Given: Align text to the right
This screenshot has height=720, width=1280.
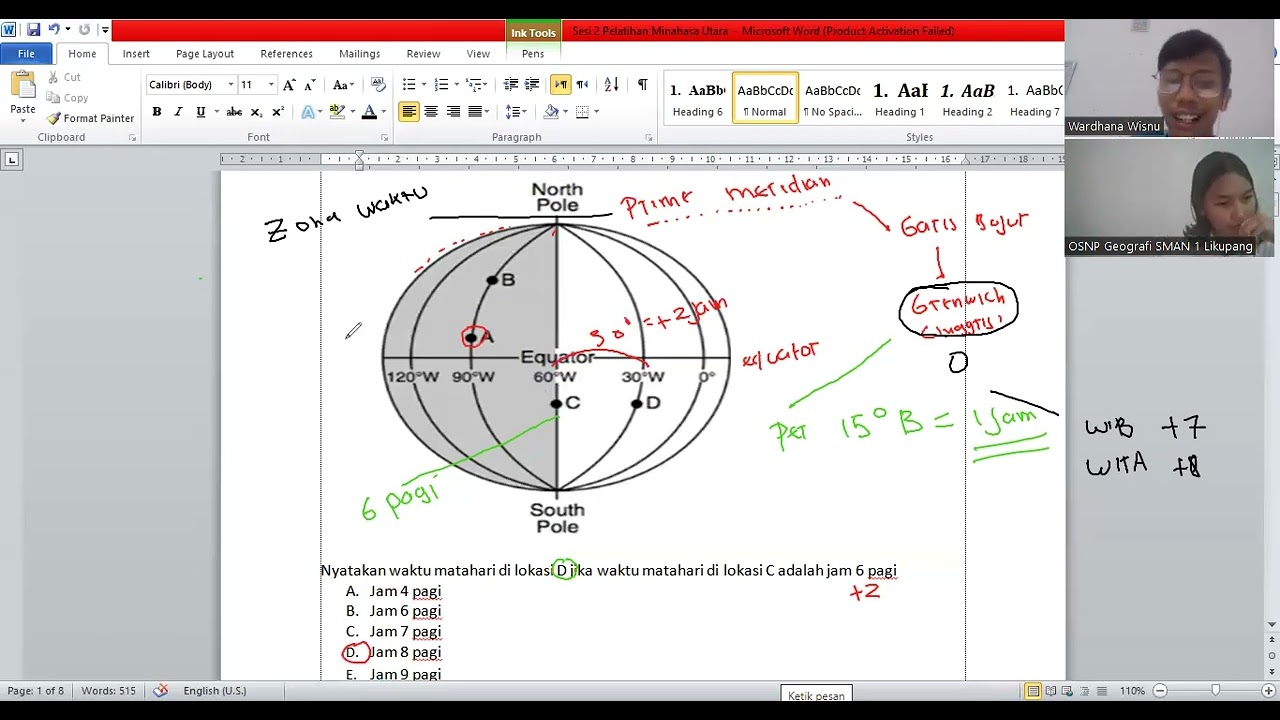Looking at the screenshot, I should click(x=453, y=112).
